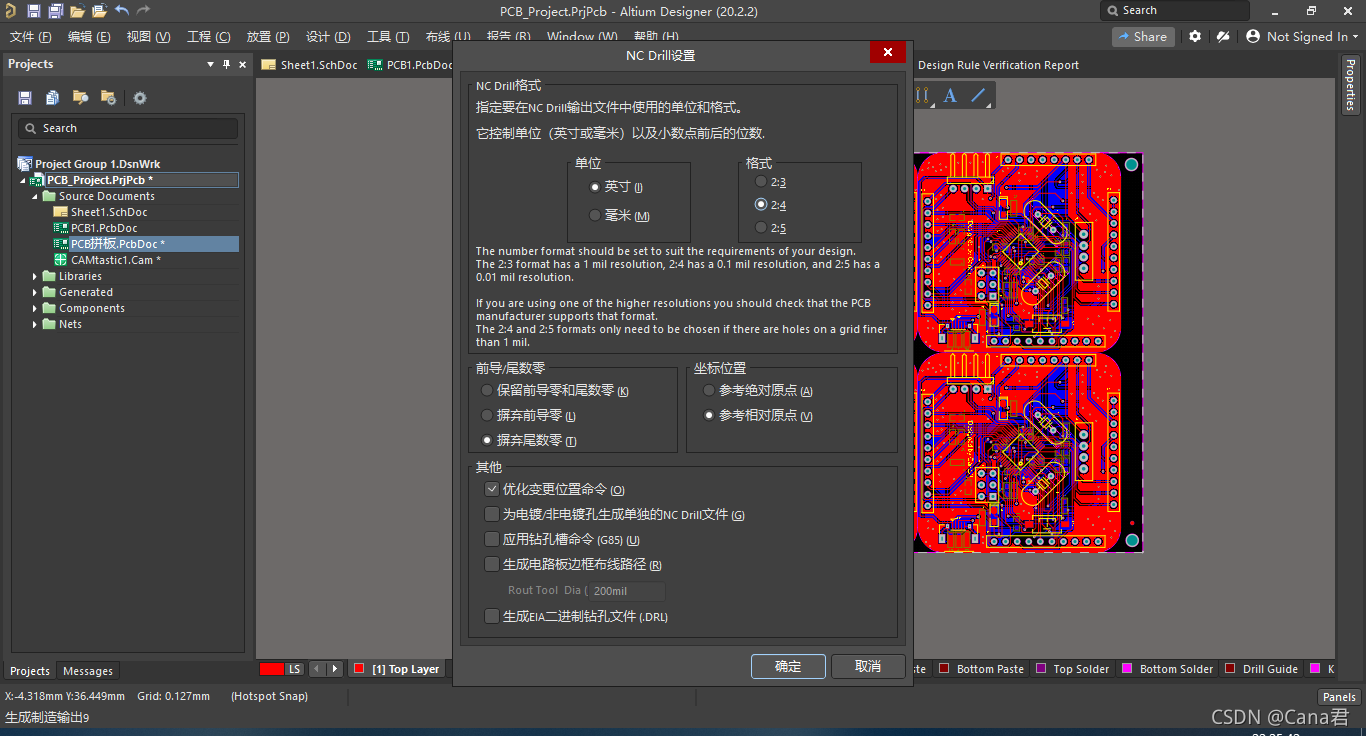Viewport: 1366px width, 736px height.
Task: Expand the Libraries tree node
Action: [36, 275]
